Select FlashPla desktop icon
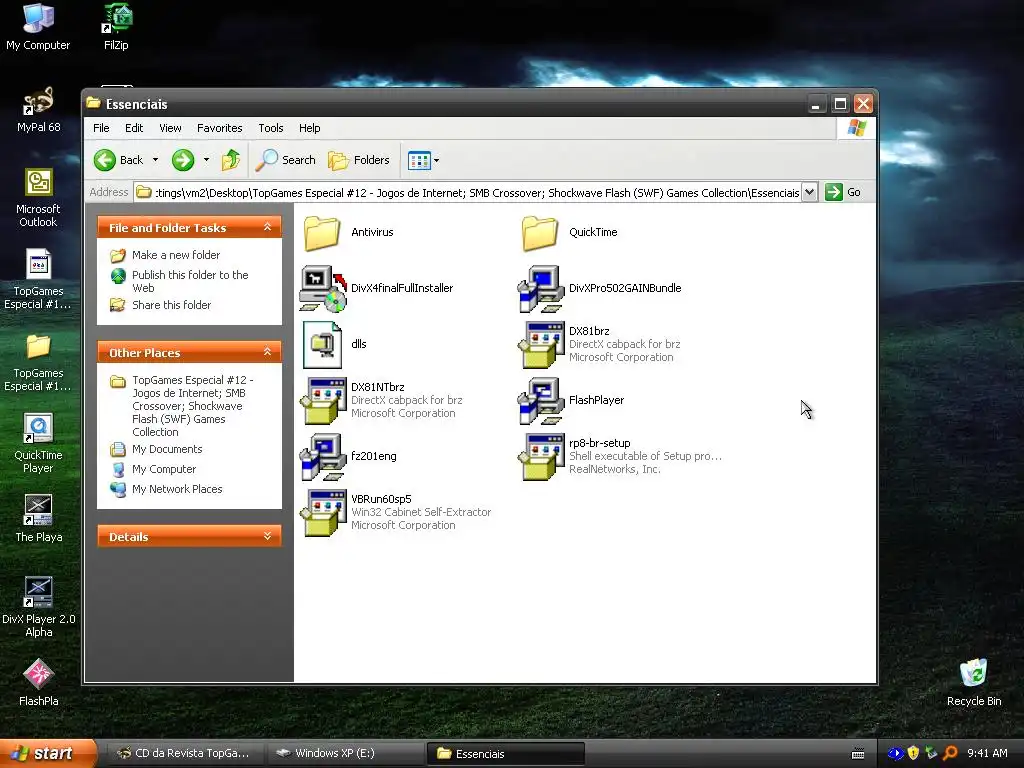This screenshot has height=768, width=1024. tap(39, 682)
